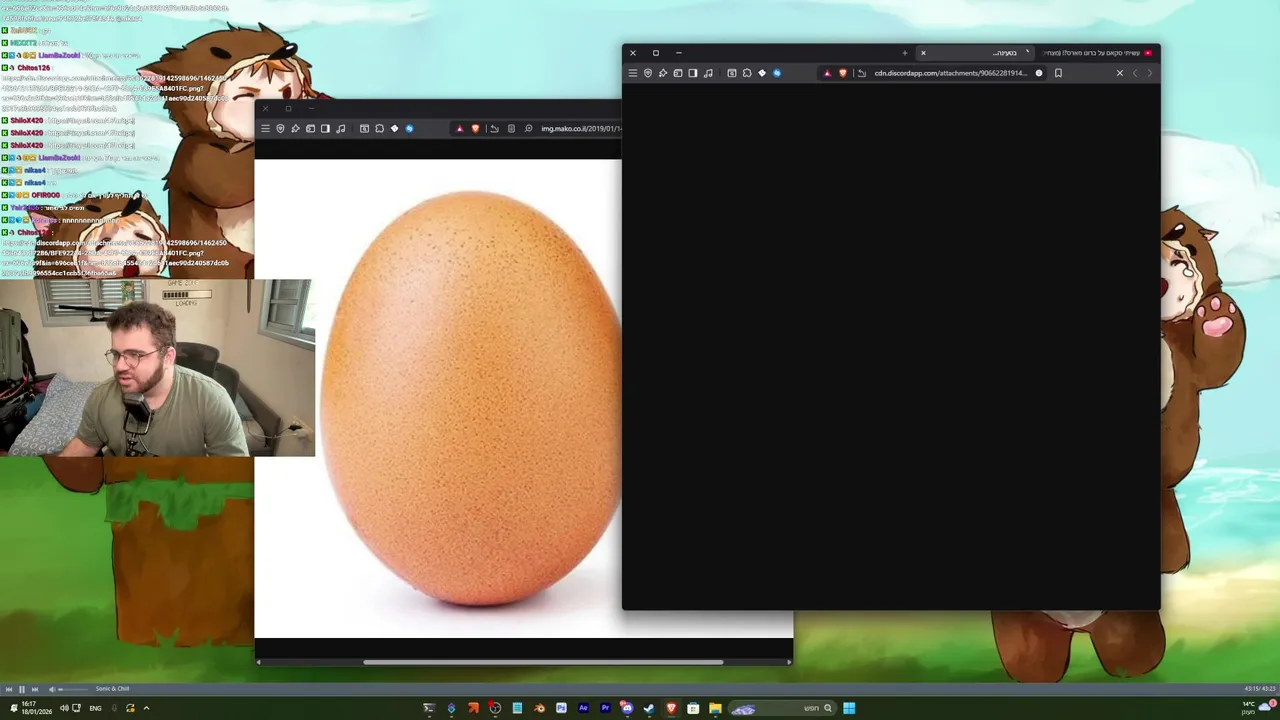Open Discord from taskbar
Screen dimensions: 1280x720
coord(627,708)
